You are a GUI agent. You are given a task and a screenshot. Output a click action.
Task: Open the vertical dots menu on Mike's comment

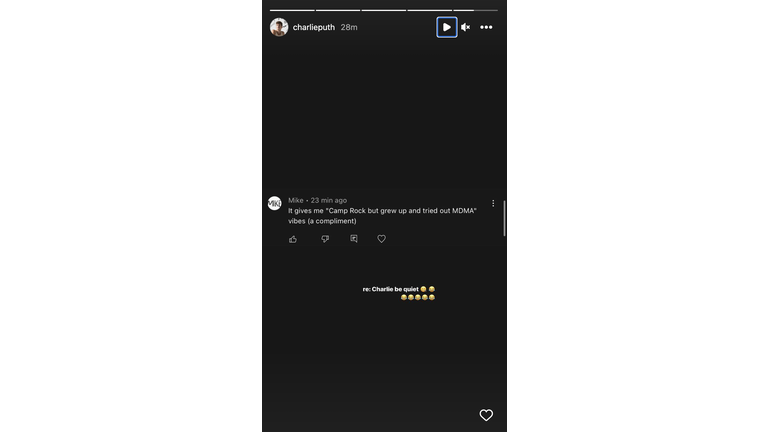(493, 203)
